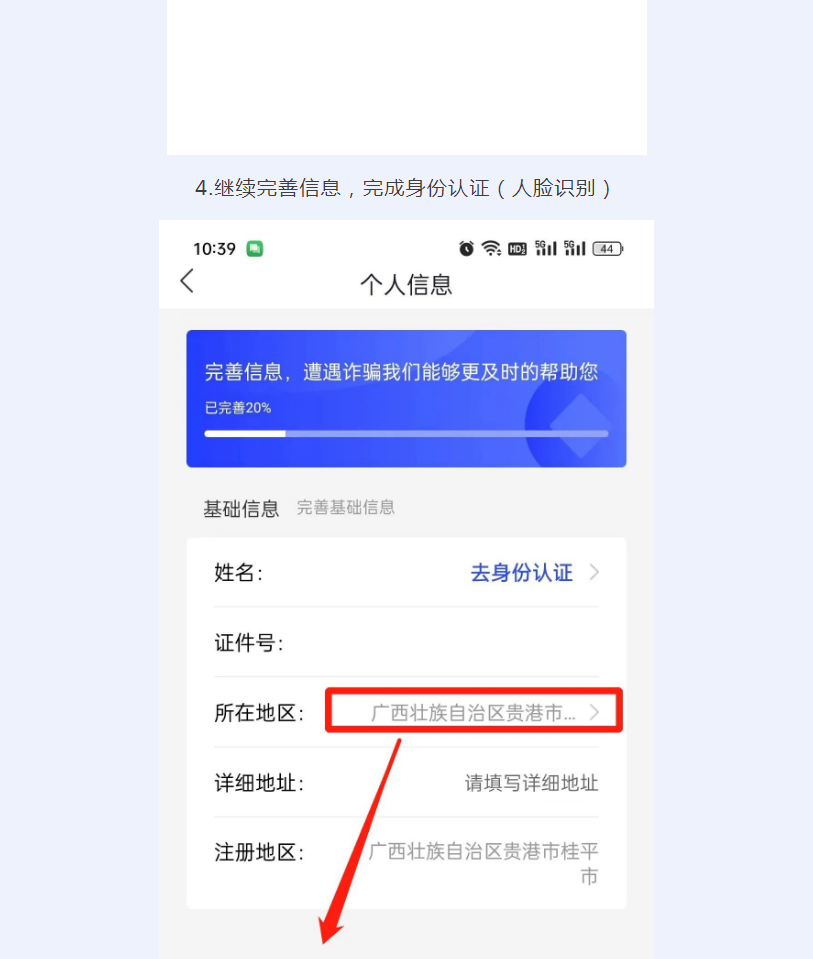The image size is (813, 959).
Task: Tap 完善基础信息 subtitle text
Action: pyautogui.click(x=346, y=508)
